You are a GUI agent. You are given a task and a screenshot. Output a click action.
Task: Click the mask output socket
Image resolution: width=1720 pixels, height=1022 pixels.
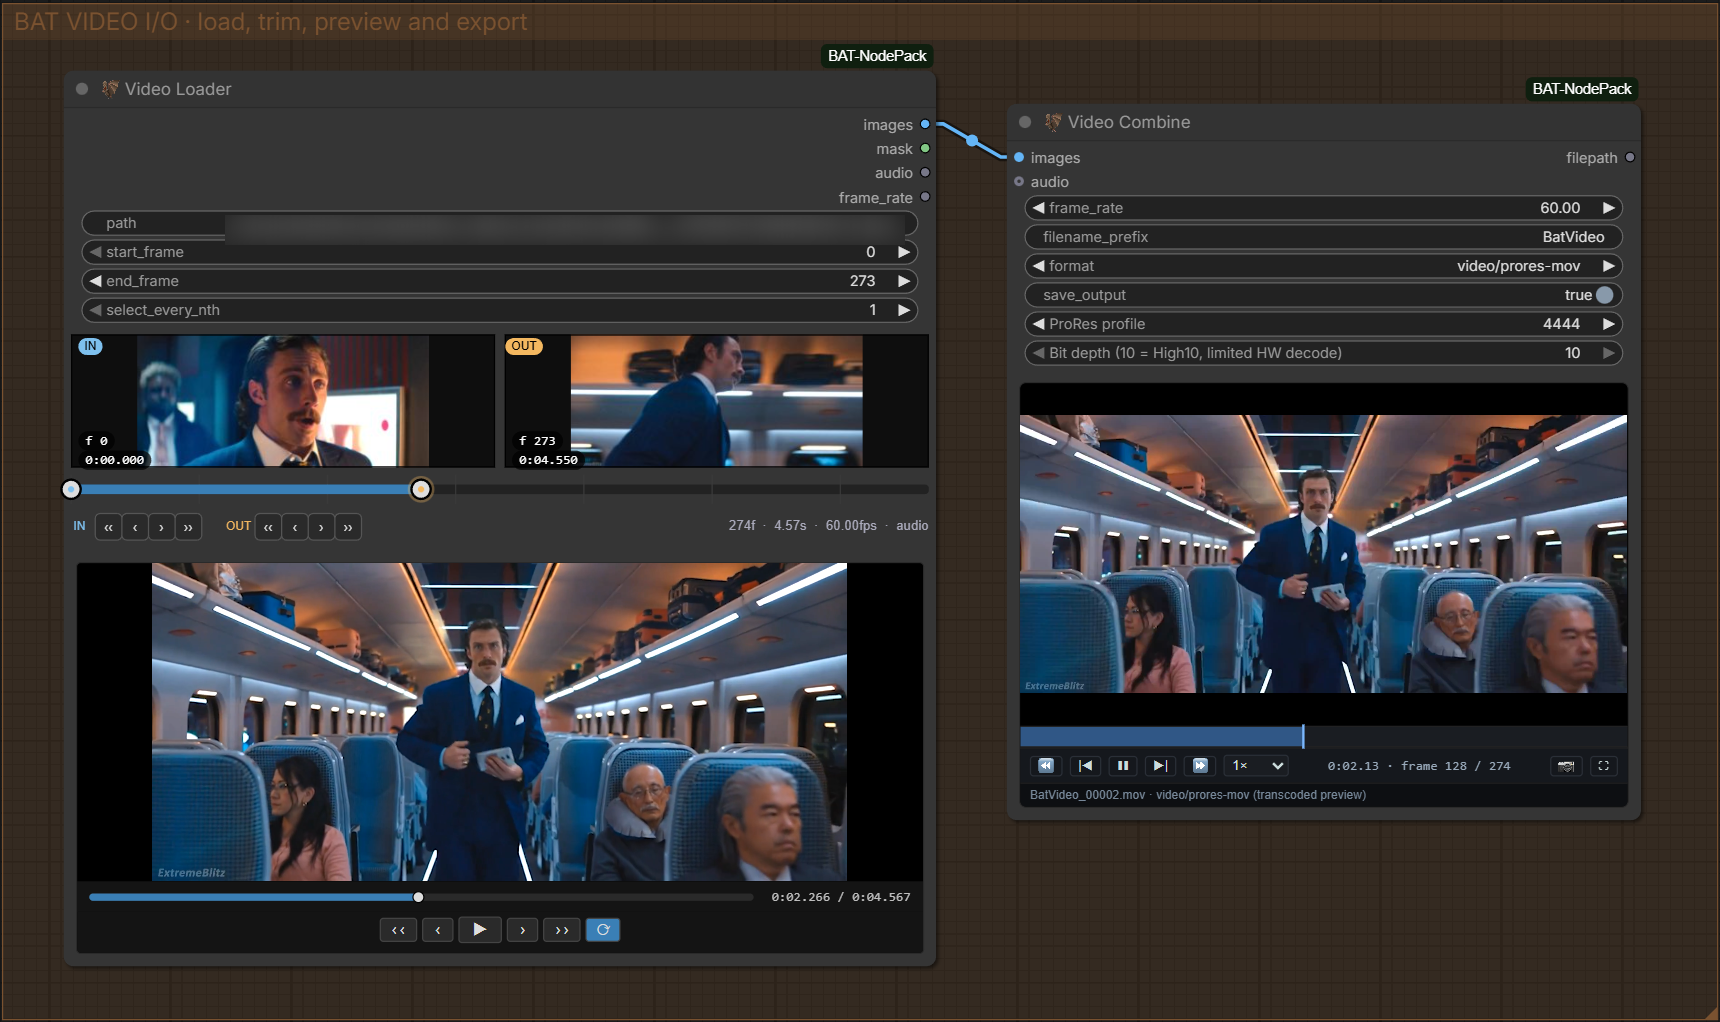(925, 148)
